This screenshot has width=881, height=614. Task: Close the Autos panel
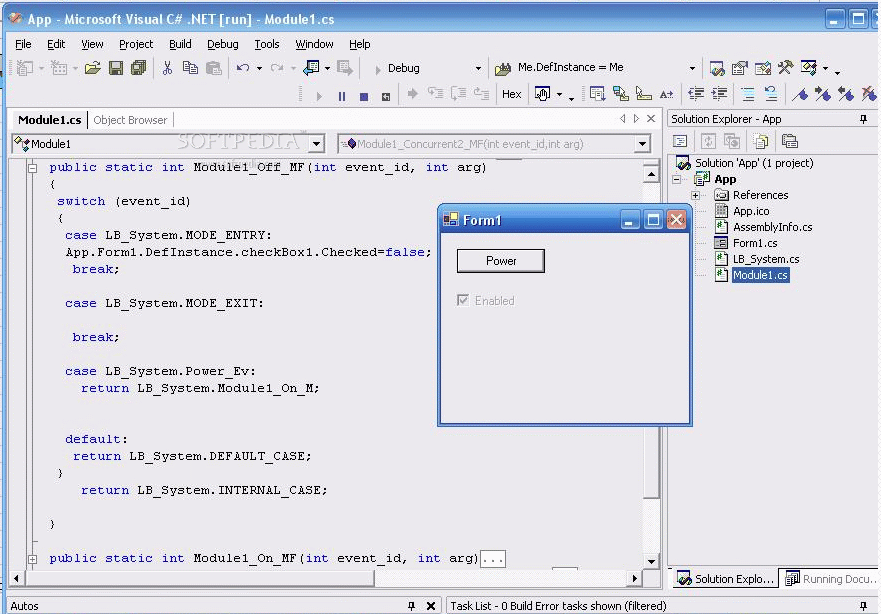click(431, 606)
